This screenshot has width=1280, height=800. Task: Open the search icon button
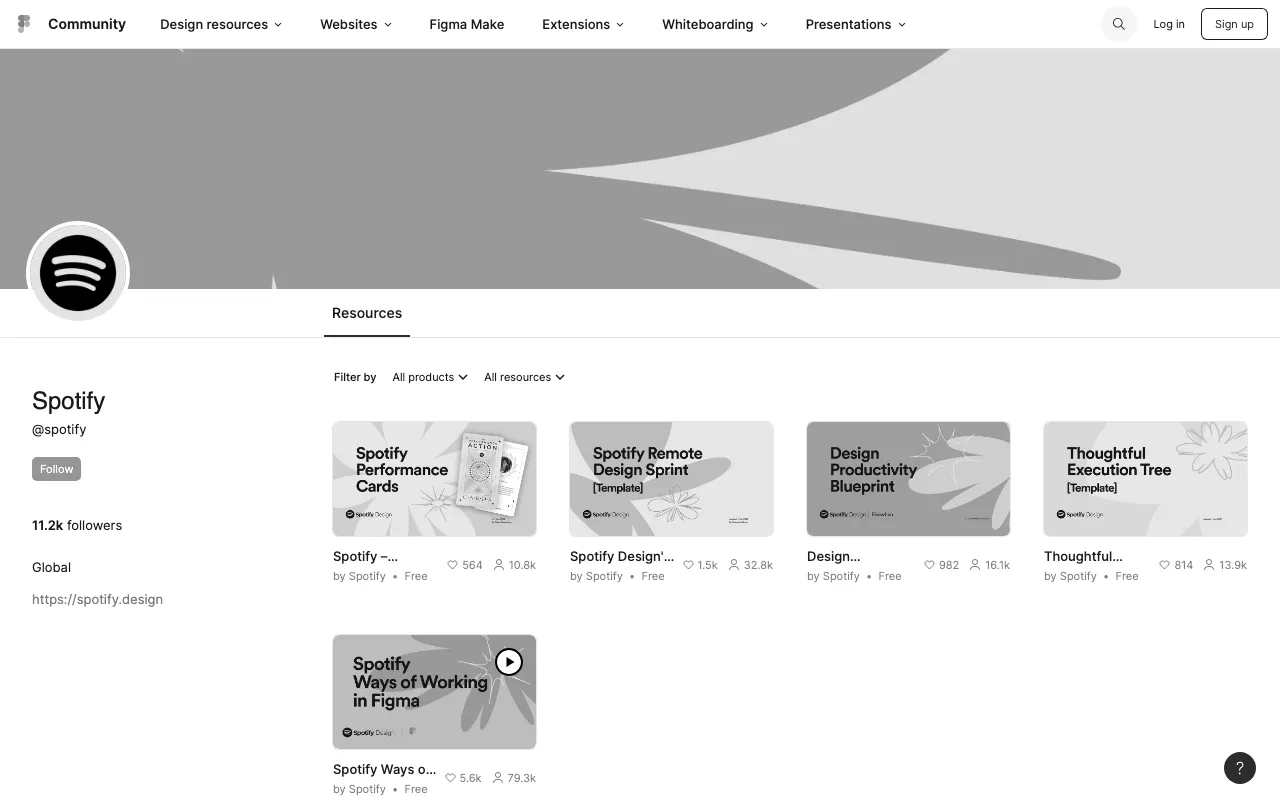(1119, 24)
